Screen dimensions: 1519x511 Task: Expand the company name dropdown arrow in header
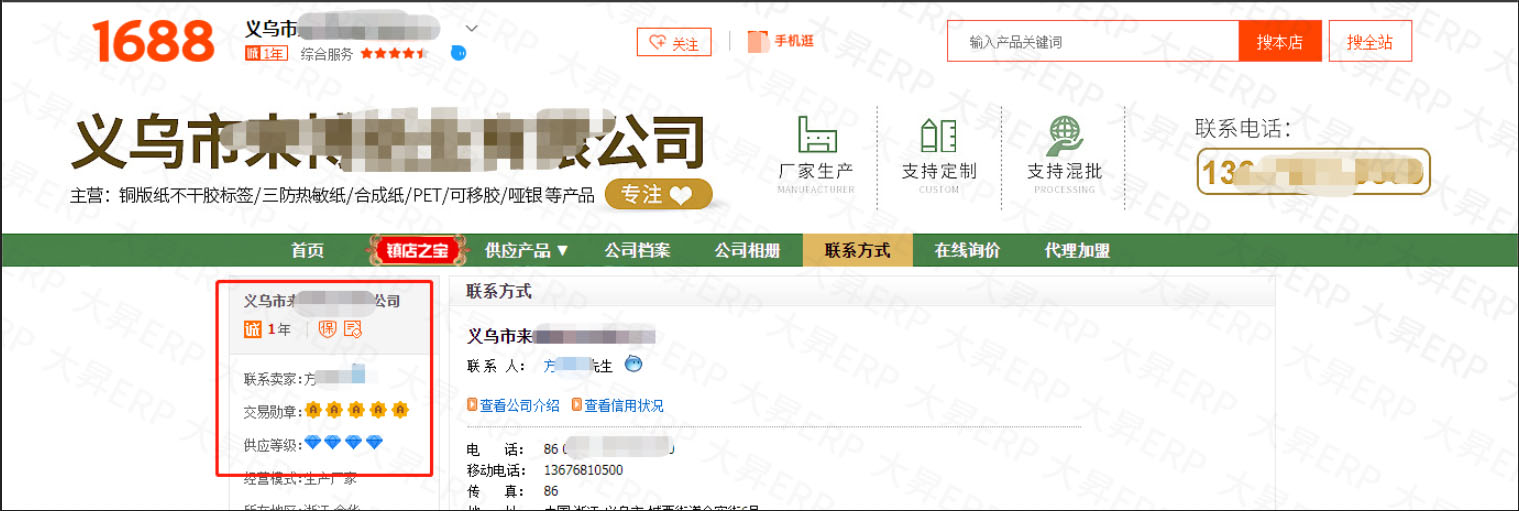coord(472,28)
